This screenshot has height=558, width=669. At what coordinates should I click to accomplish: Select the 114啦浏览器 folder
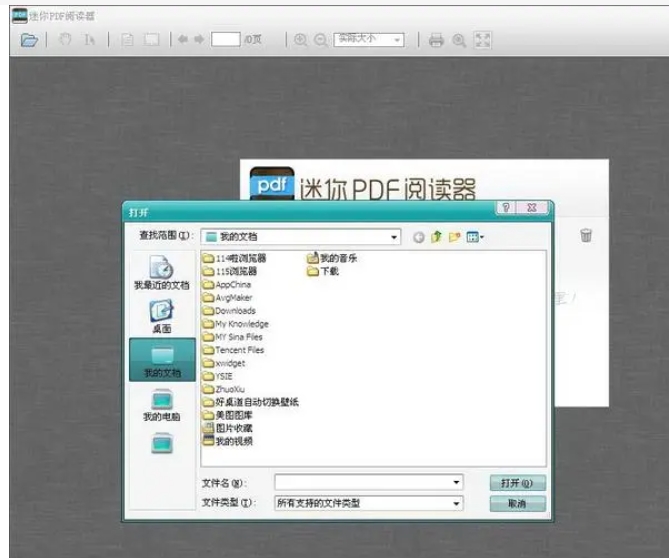[234, 258]
